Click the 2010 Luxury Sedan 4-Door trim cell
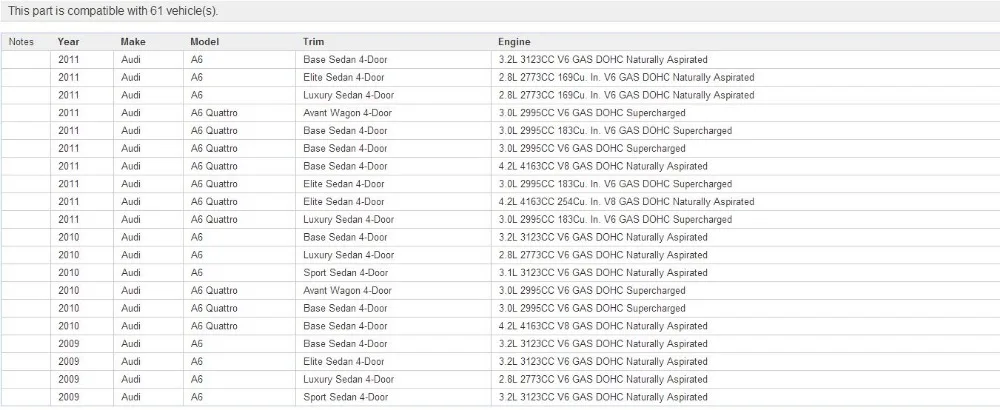The height and width of the screenshot is (410, 1000). tap(349, 255)
